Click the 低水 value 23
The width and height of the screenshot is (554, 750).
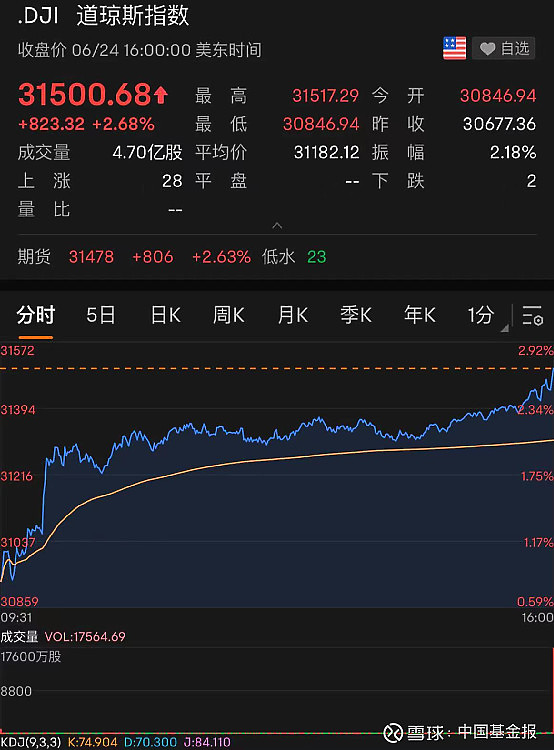coord(316,257)
